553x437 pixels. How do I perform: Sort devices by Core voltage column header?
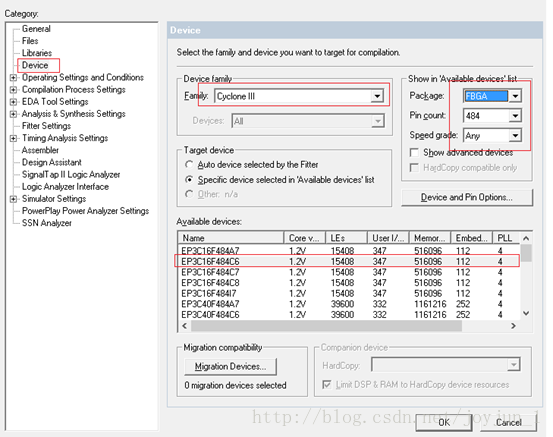(304, 238)
